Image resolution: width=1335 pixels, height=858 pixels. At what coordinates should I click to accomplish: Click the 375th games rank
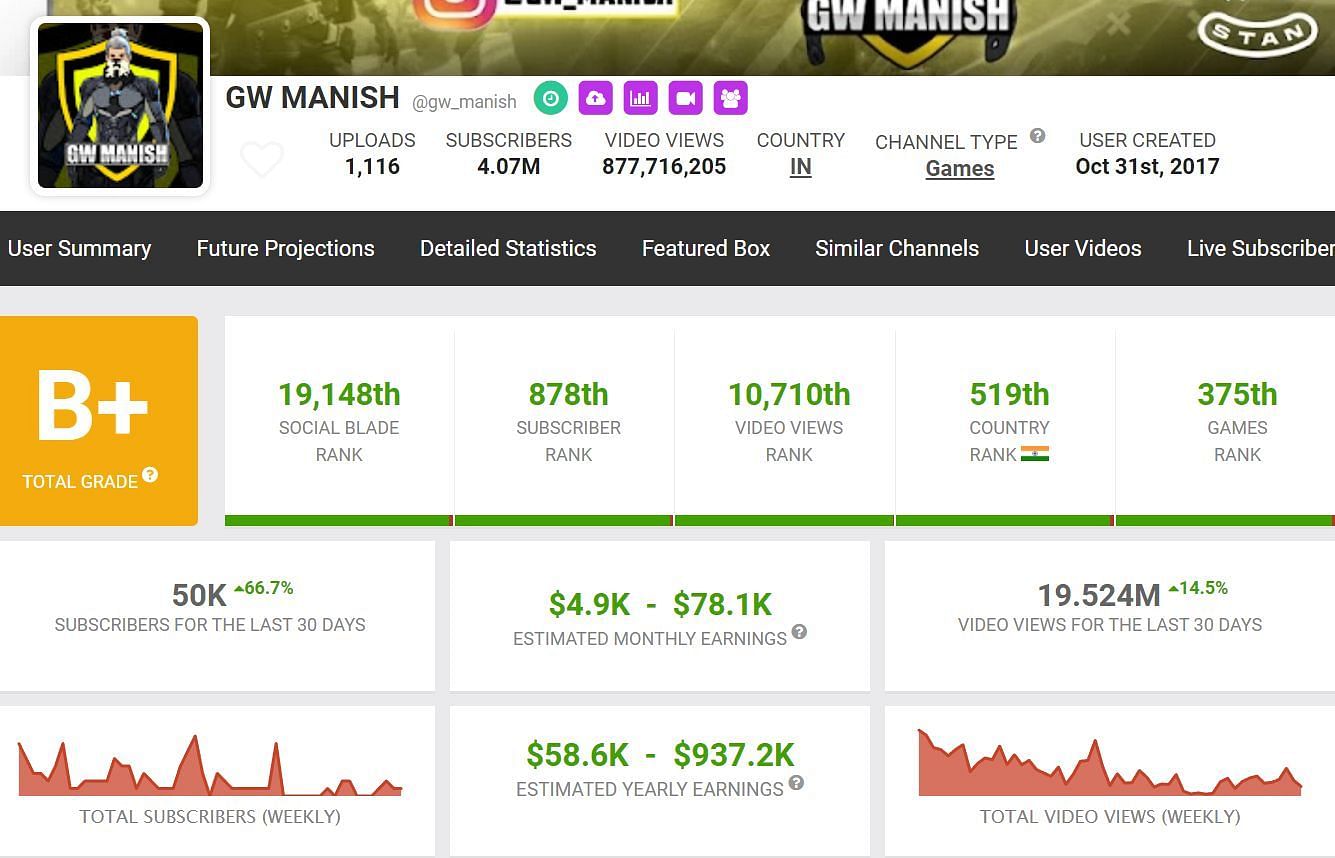[x=1237, y=395]
